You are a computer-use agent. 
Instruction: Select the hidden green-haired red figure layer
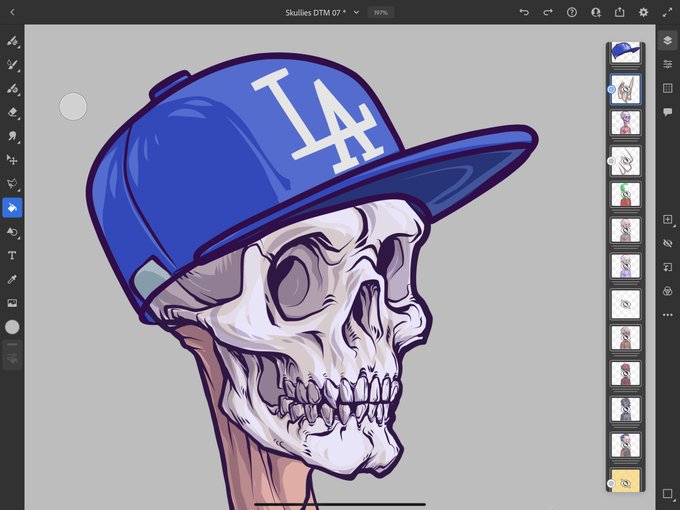coord(625,194)
